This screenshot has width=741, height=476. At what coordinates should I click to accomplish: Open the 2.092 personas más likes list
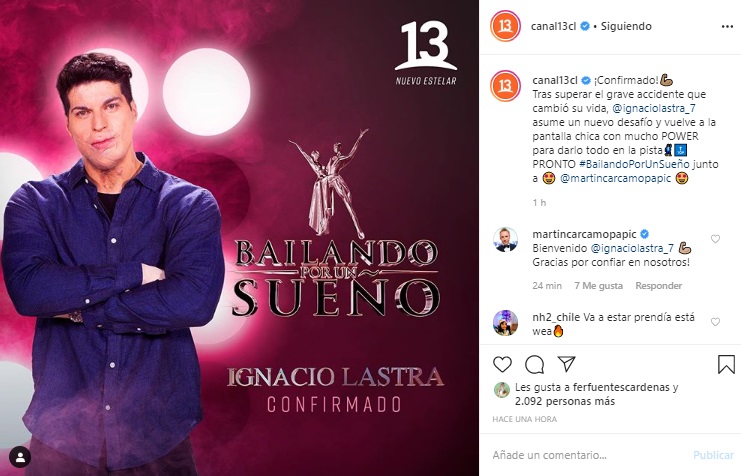coord(565,402)
